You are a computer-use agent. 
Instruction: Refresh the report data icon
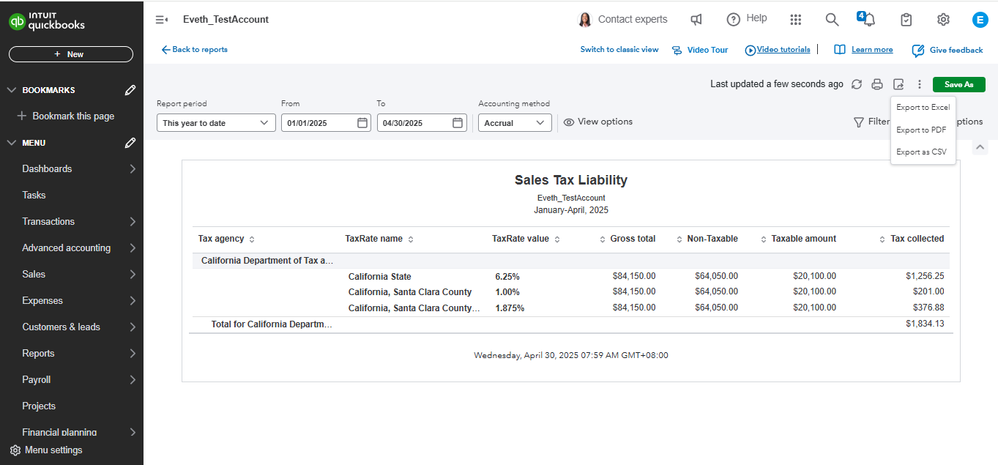pyautogui.click(x=857, y=84)
